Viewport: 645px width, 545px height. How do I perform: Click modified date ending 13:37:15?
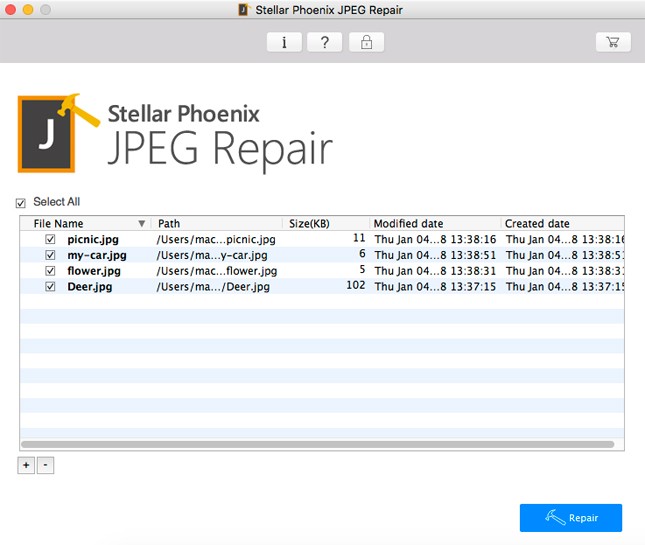point(435,286)
